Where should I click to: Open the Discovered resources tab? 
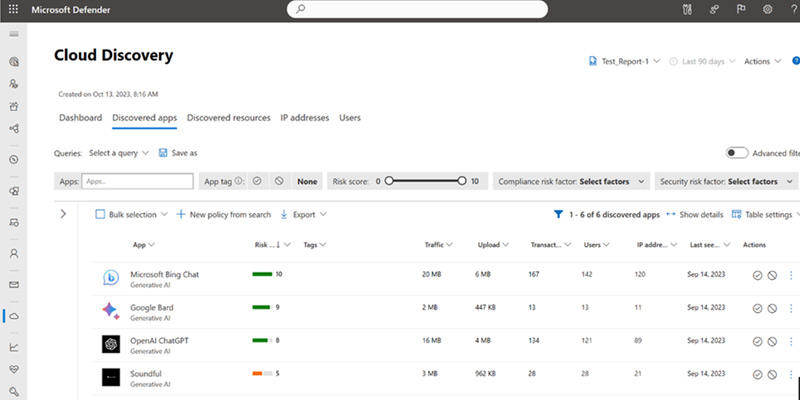pyautogui.click(x=229, y=117)
